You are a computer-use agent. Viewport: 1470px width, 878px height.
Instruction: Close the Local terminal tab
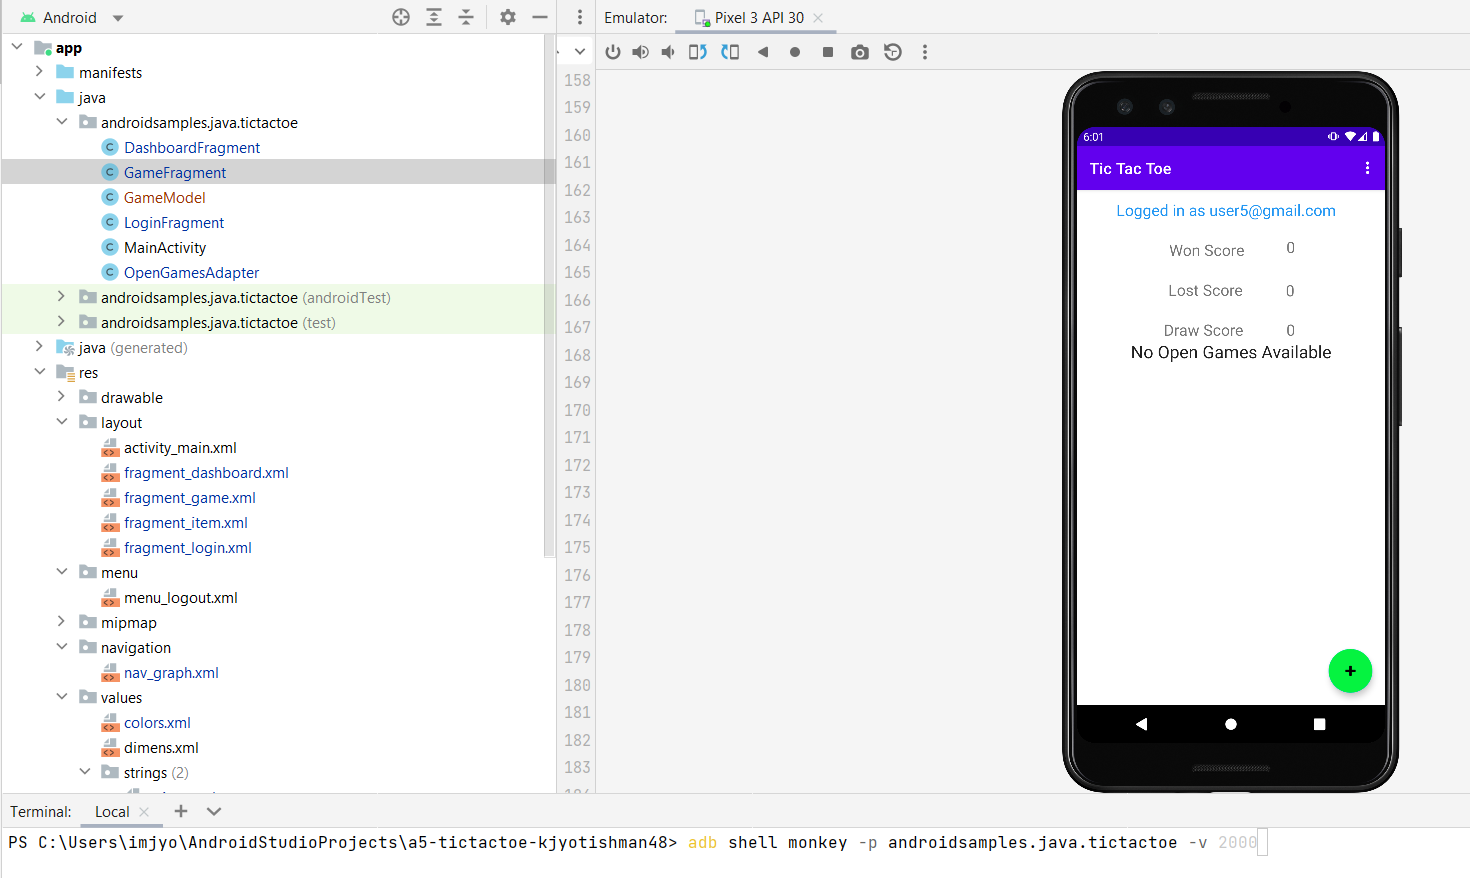pyautogui.click(x=144, y=812)
